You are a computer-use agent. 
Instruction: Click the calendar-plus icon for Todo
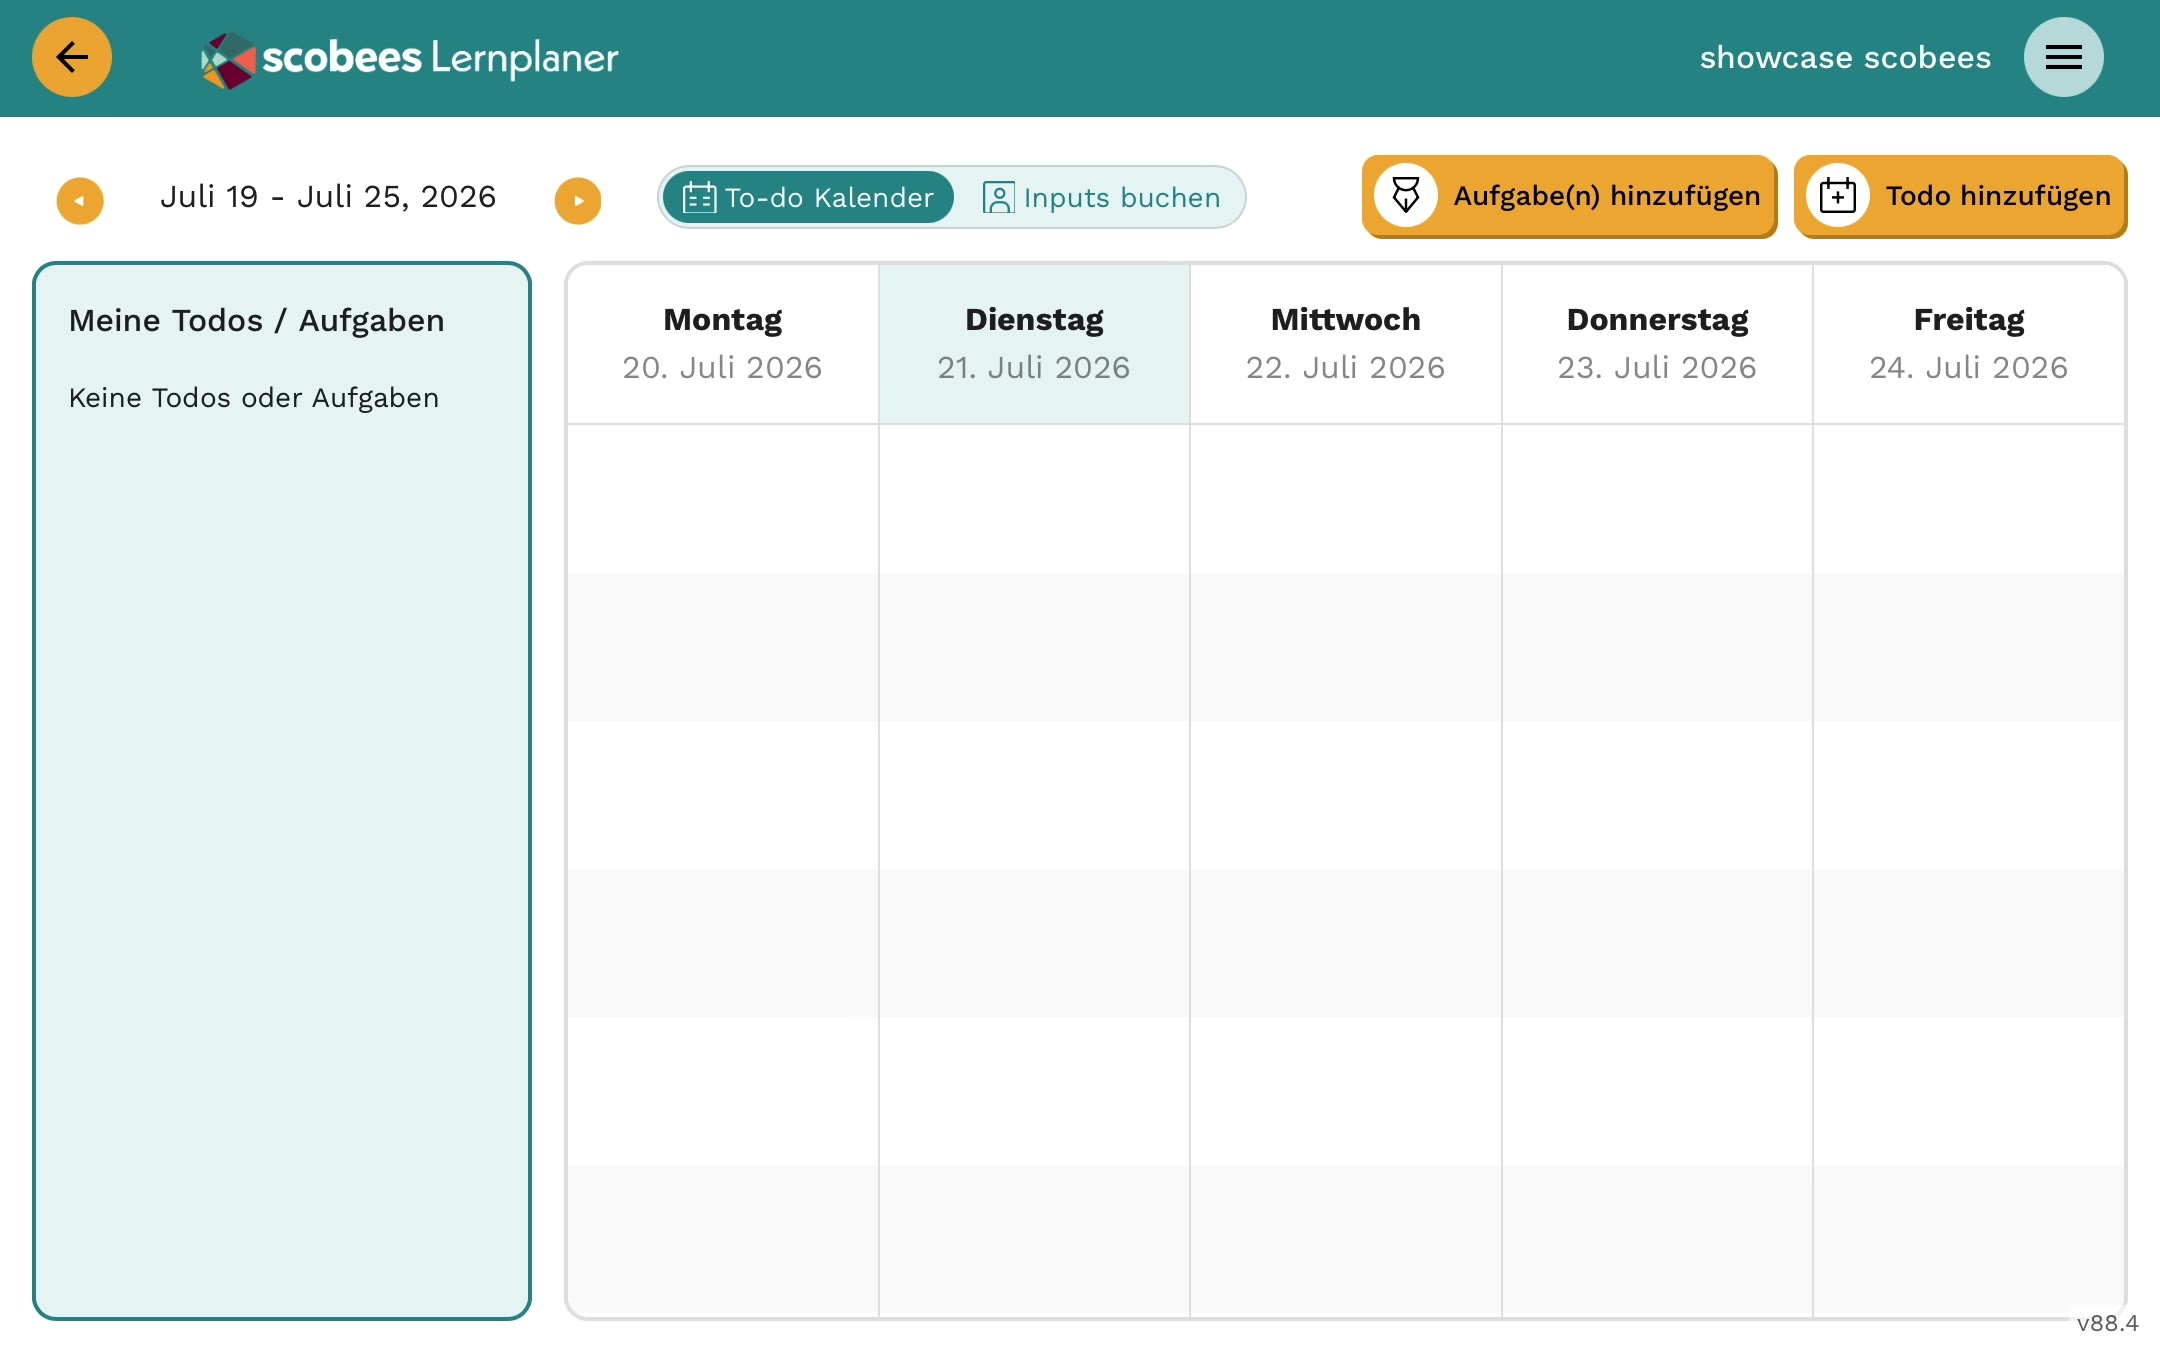tap(1838, 195)
